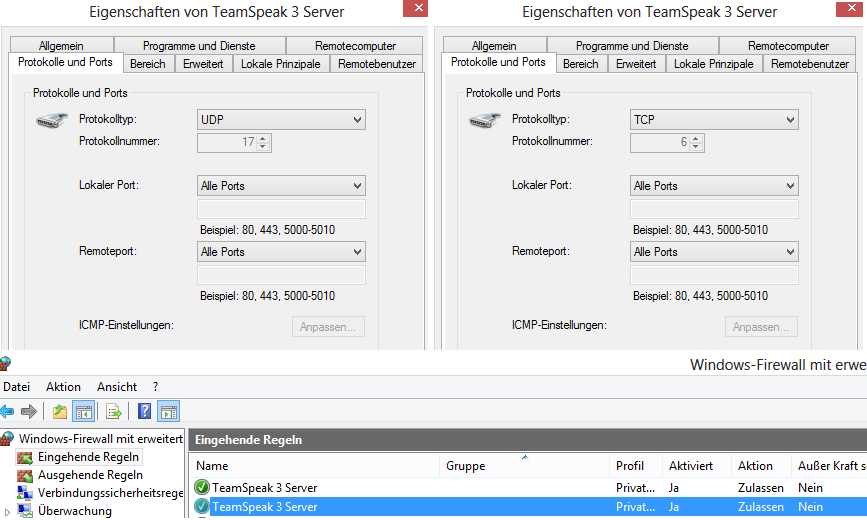Click Anpassen button in TCP dialog

[761, 327]
